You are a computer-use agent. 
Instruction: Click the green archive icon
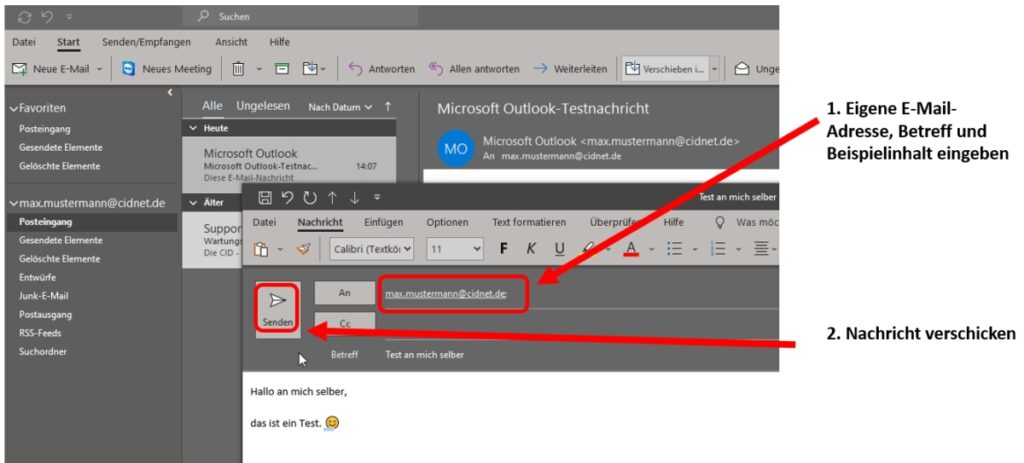pyautogui.click(x=281, y=69)
